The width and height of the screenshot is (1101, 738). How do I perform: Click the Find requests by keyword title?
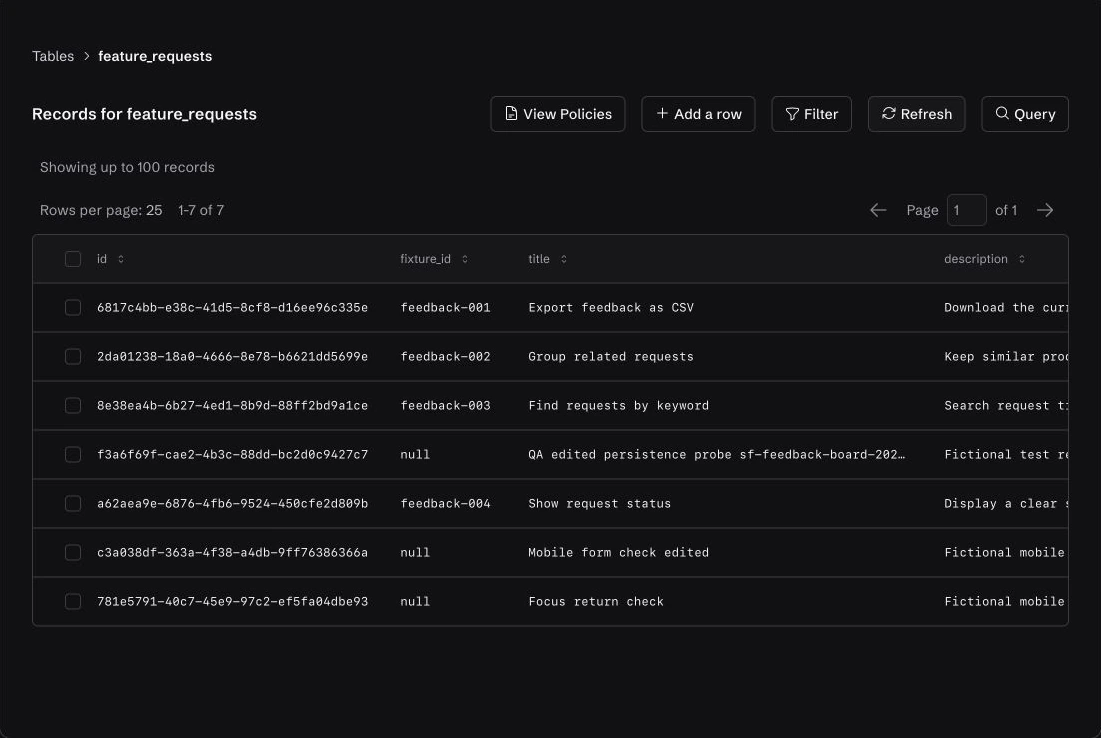coord(619,406)
